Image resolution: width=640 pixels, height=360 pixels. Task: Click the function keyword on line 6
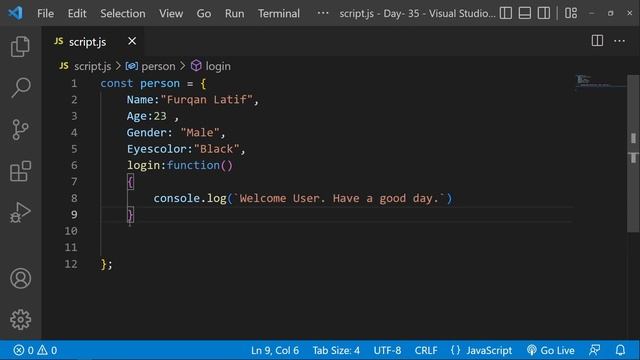point(193,165)
